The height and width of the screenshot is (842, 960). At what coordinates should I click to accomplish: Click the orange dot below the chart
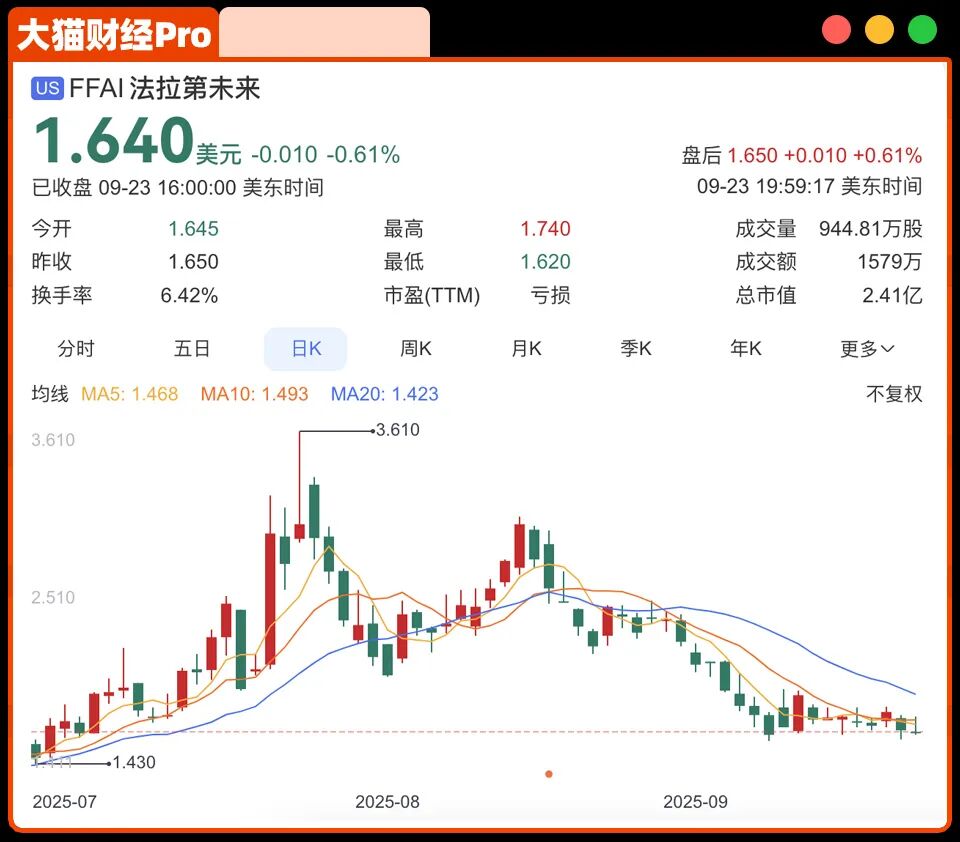(548, 773)
